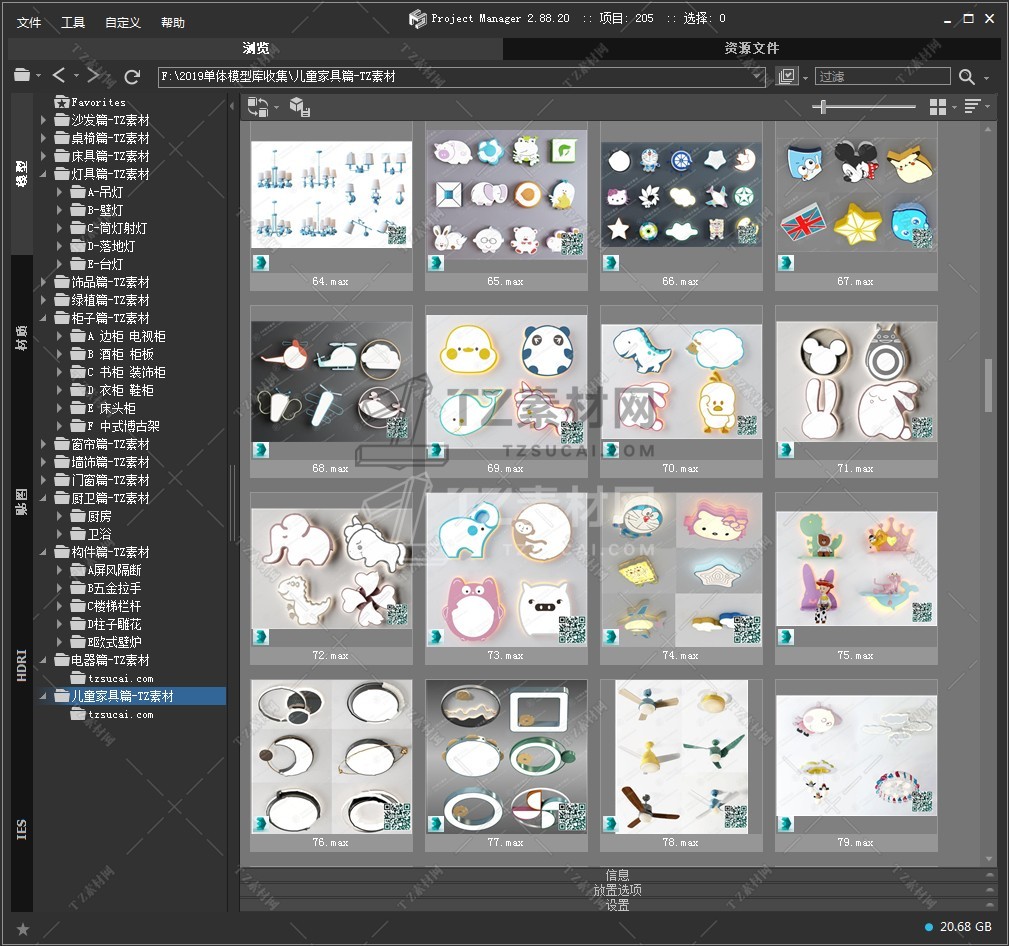Expand the 设置 panel
Image resolution: width=1009 pixels, height=946 pixels.
coord(618,905)
